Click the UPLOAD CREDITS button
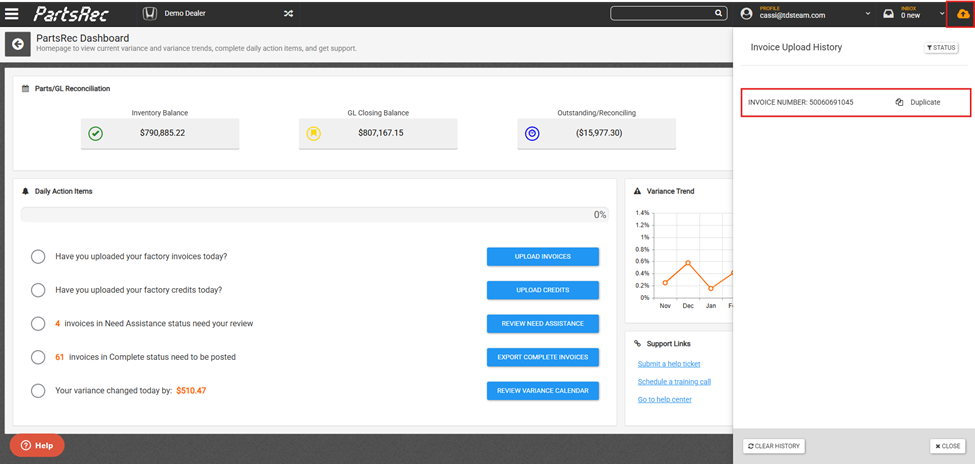 [x=543, y=290]
